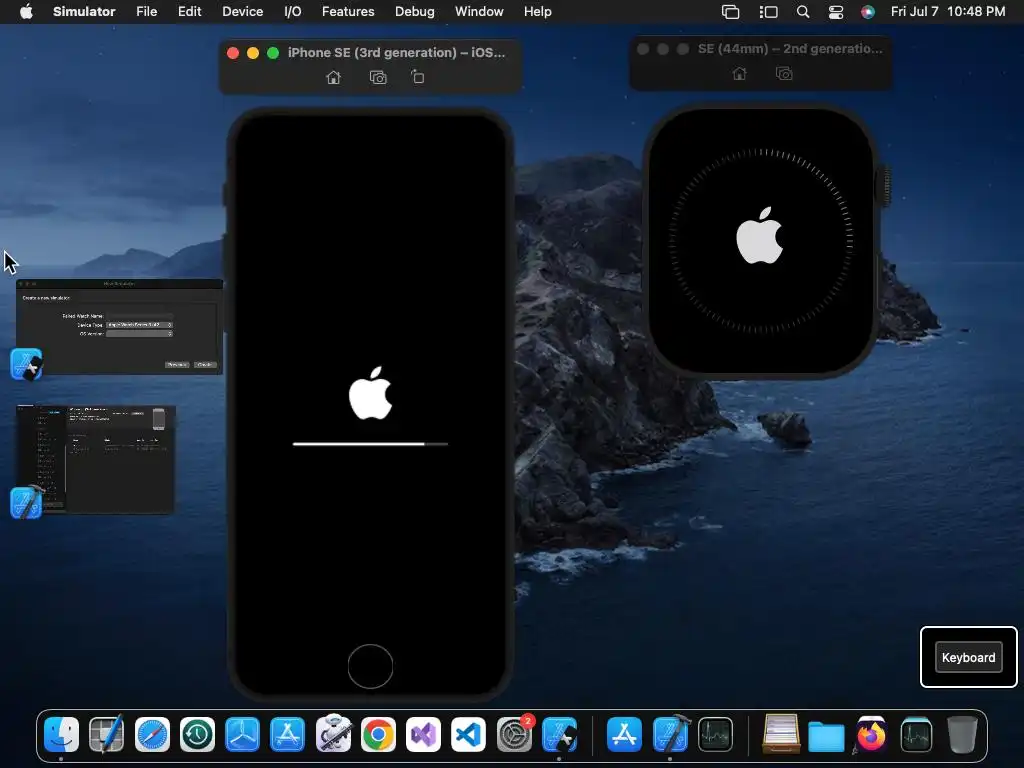Open the Help menu
The height and width of the screenshot is (768, 1024).
click(x=537, y=12)
